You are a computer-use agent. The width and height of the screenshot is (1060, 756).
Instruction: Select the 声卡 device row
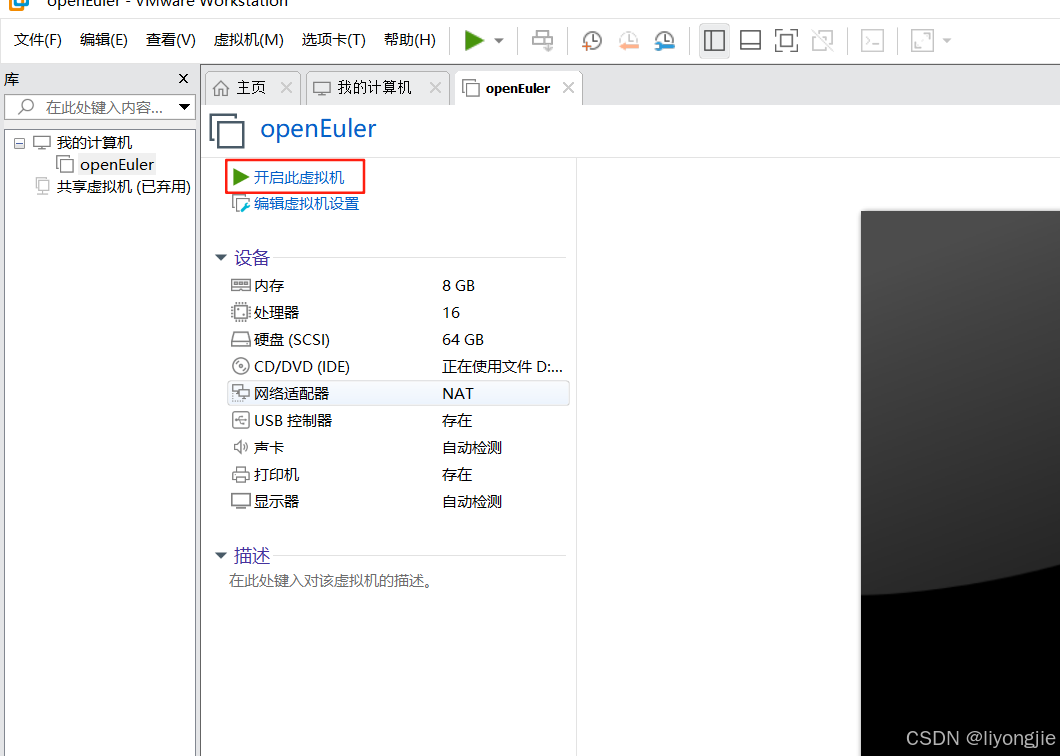coord(398,448)
